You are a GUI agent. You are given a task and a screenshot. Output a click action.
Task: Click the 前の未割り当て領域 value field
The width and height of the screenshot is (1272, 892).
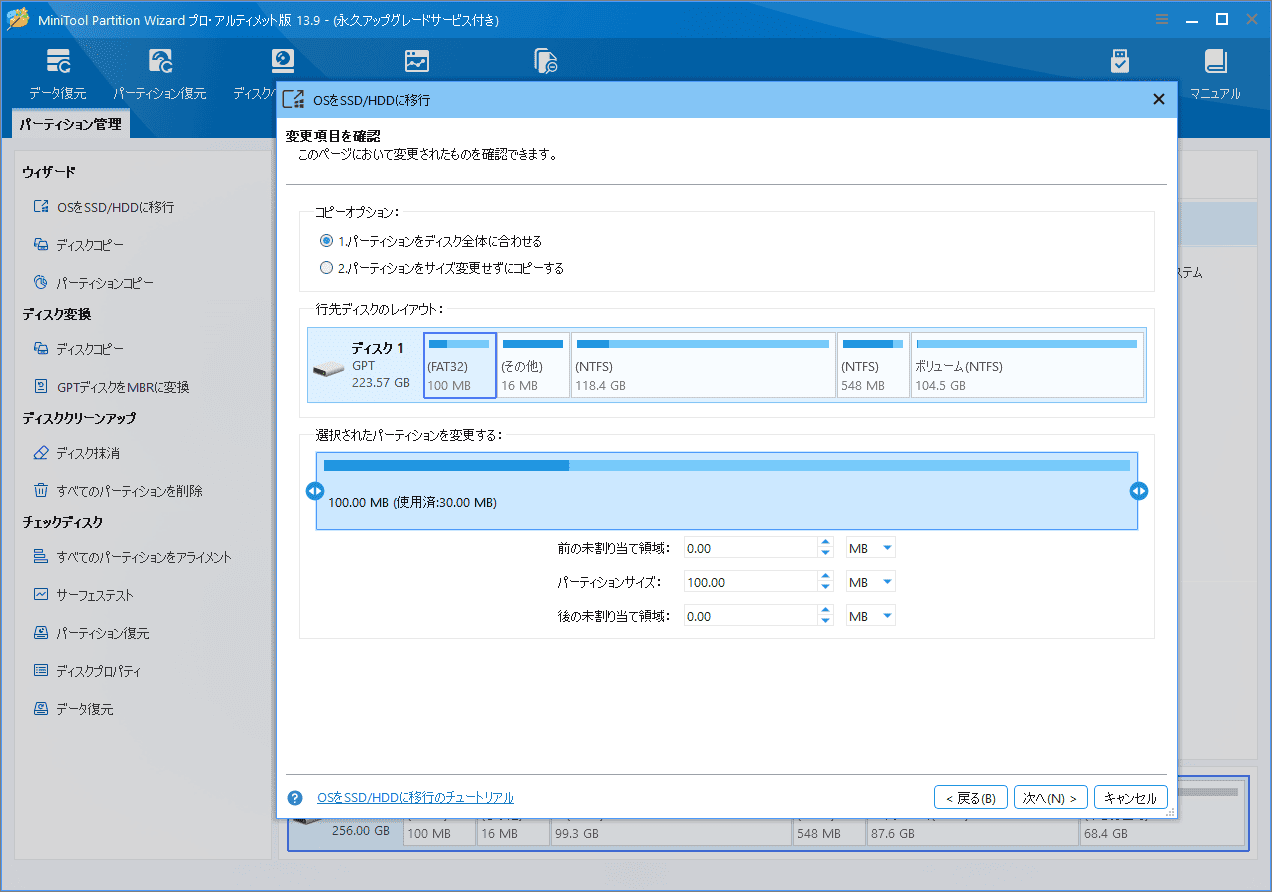tap(751, 548)
